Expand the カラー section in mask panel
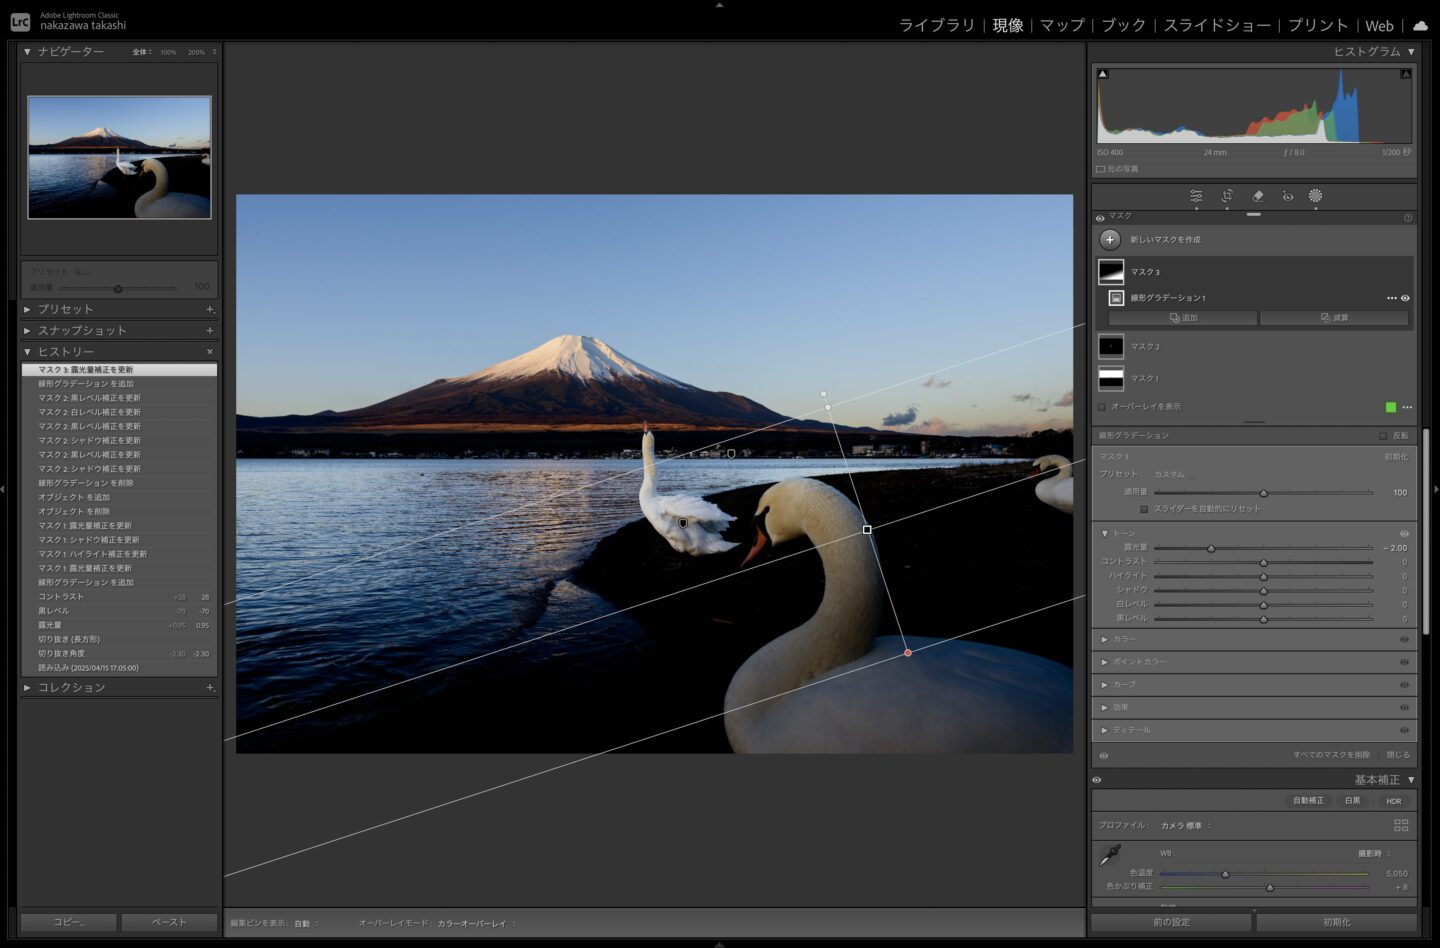 pos(1104,639)
